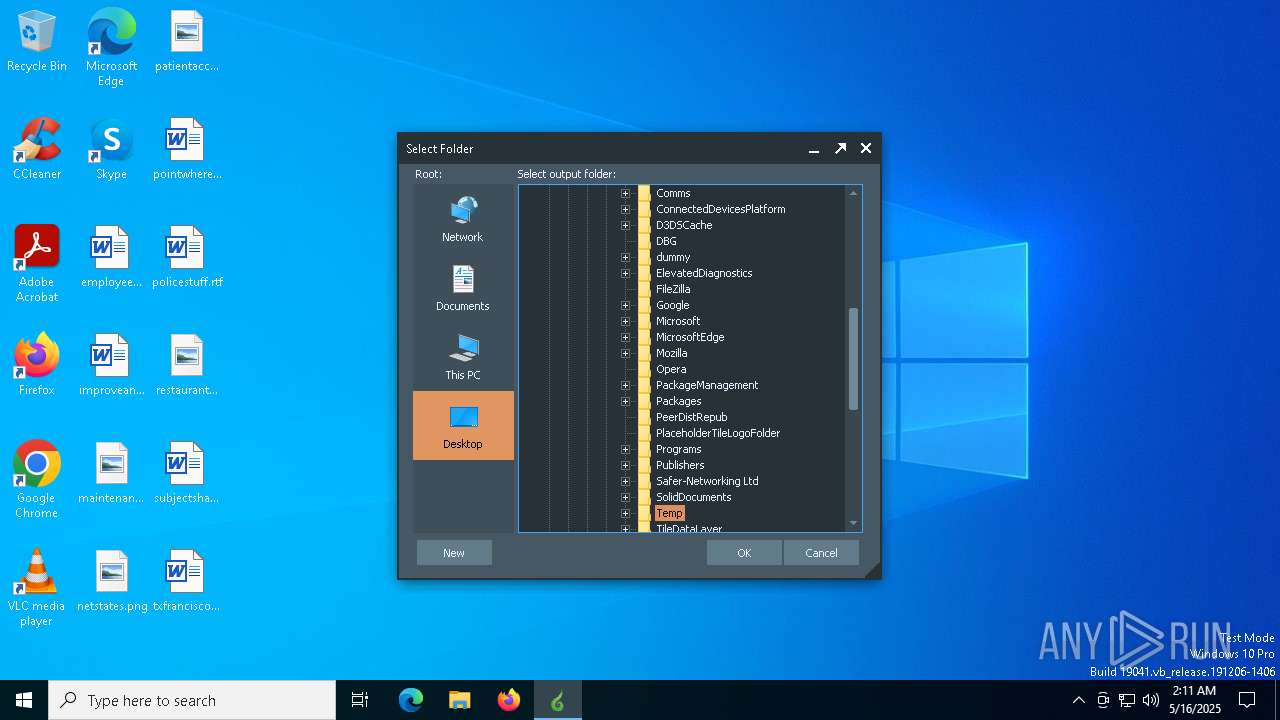Click the DBG folder icon
1280x720 pixels.
coord(644,241)
